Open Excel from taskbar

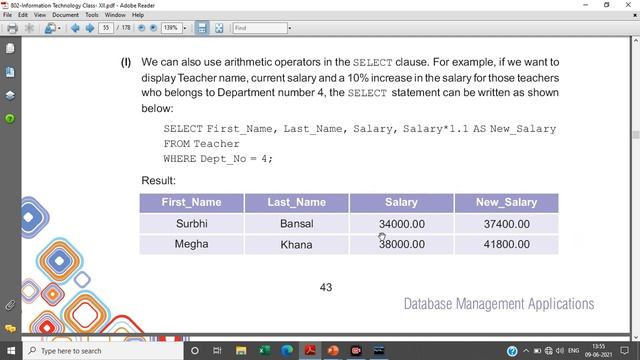point(264,351)
